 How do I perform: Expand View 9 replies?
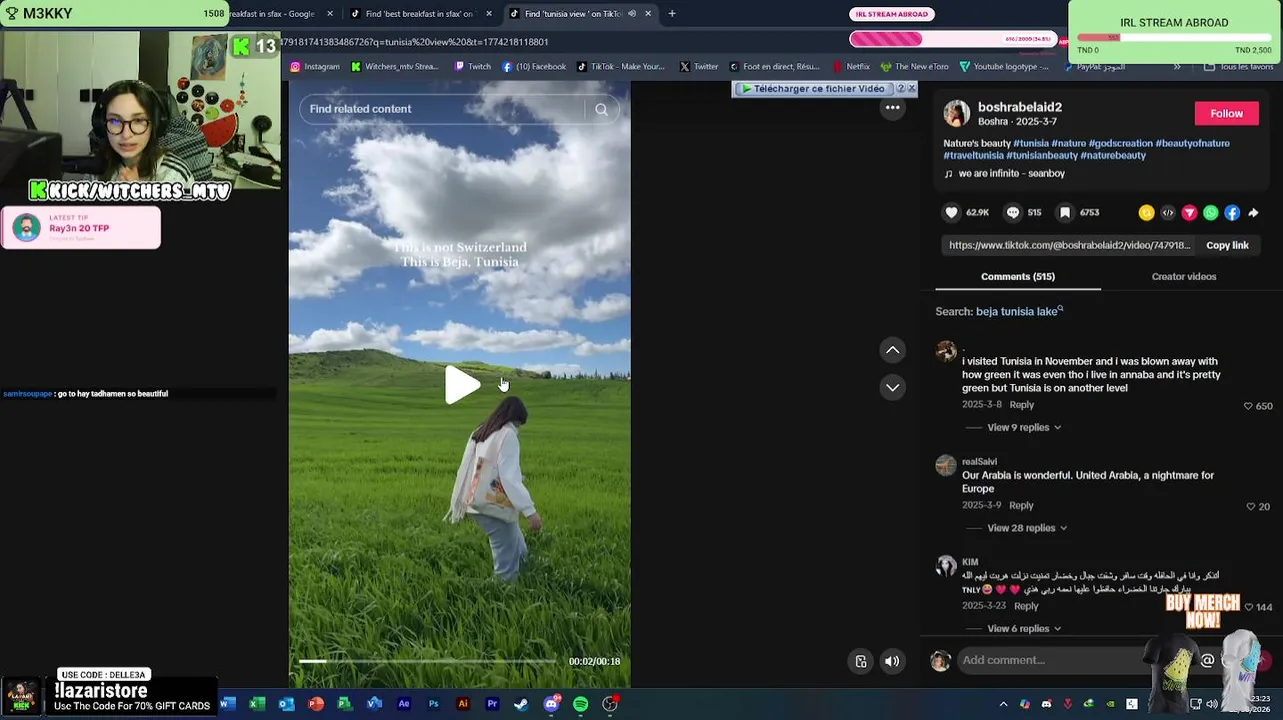[x=1024, y=428]
